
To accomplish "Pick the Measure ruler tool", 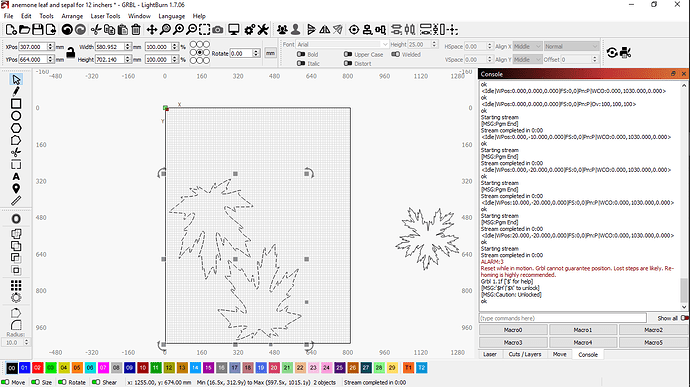I will click(x=16, y=201).
